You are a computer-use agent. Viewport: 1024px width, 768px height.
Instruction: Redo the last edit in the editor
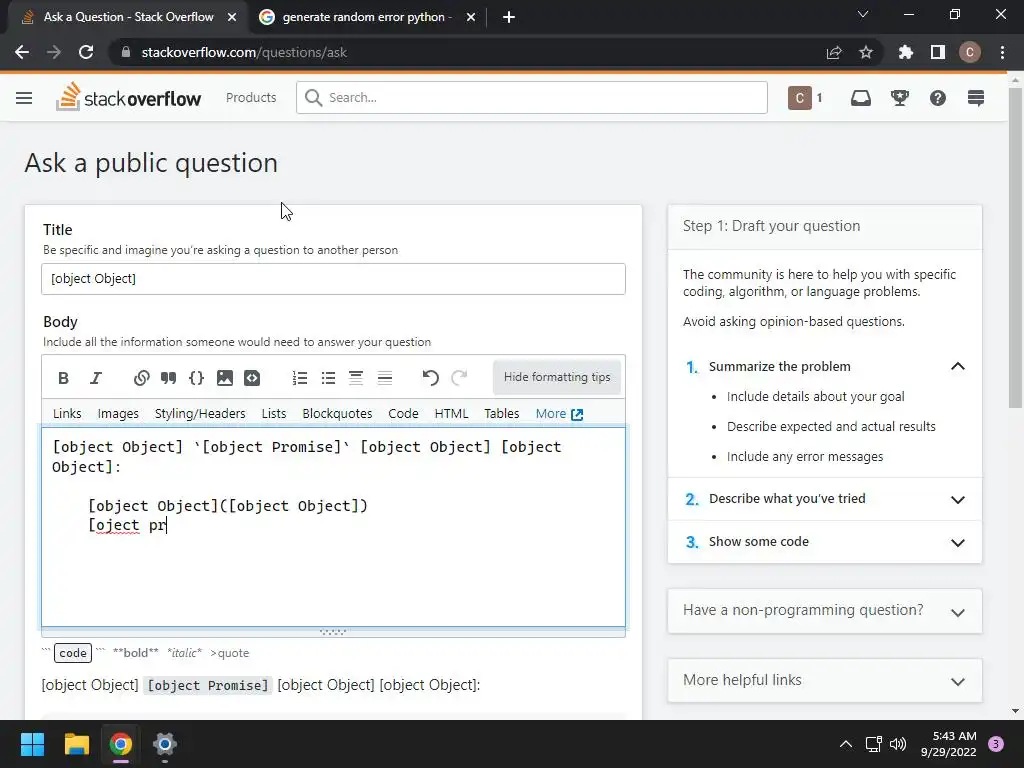coord(459,377)
